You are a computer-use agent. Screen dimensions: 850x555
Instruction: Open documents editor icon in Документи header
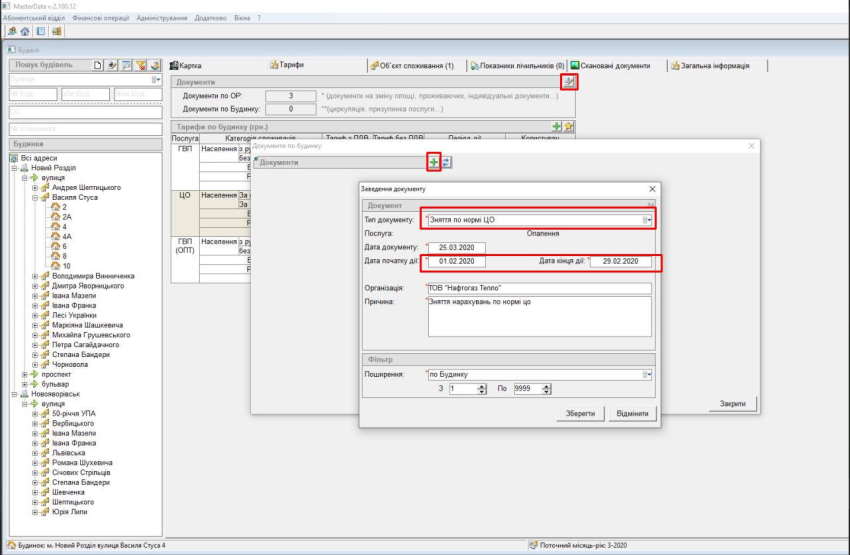pyautogui.click(x=569, y=82)
